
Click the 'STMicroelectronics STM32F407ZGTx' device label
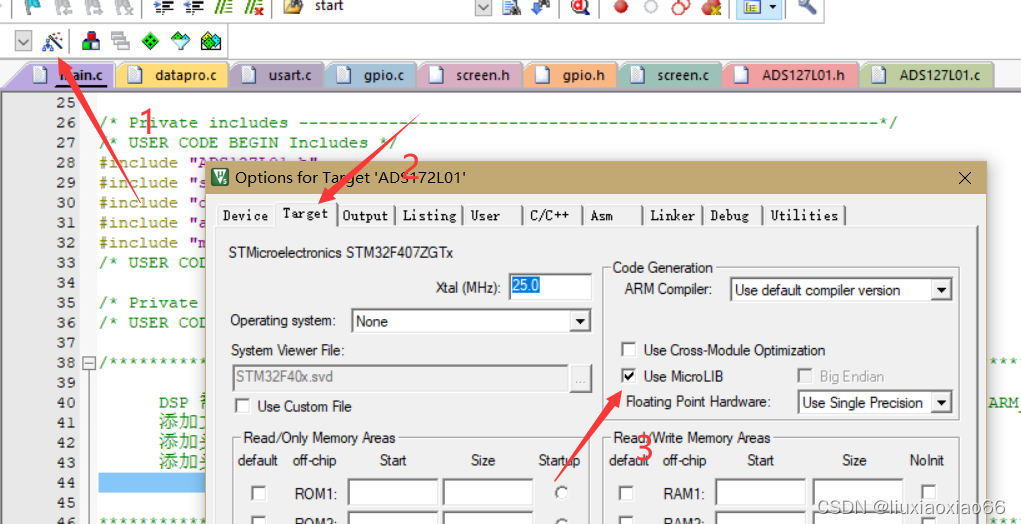click(x=341, y=253)
